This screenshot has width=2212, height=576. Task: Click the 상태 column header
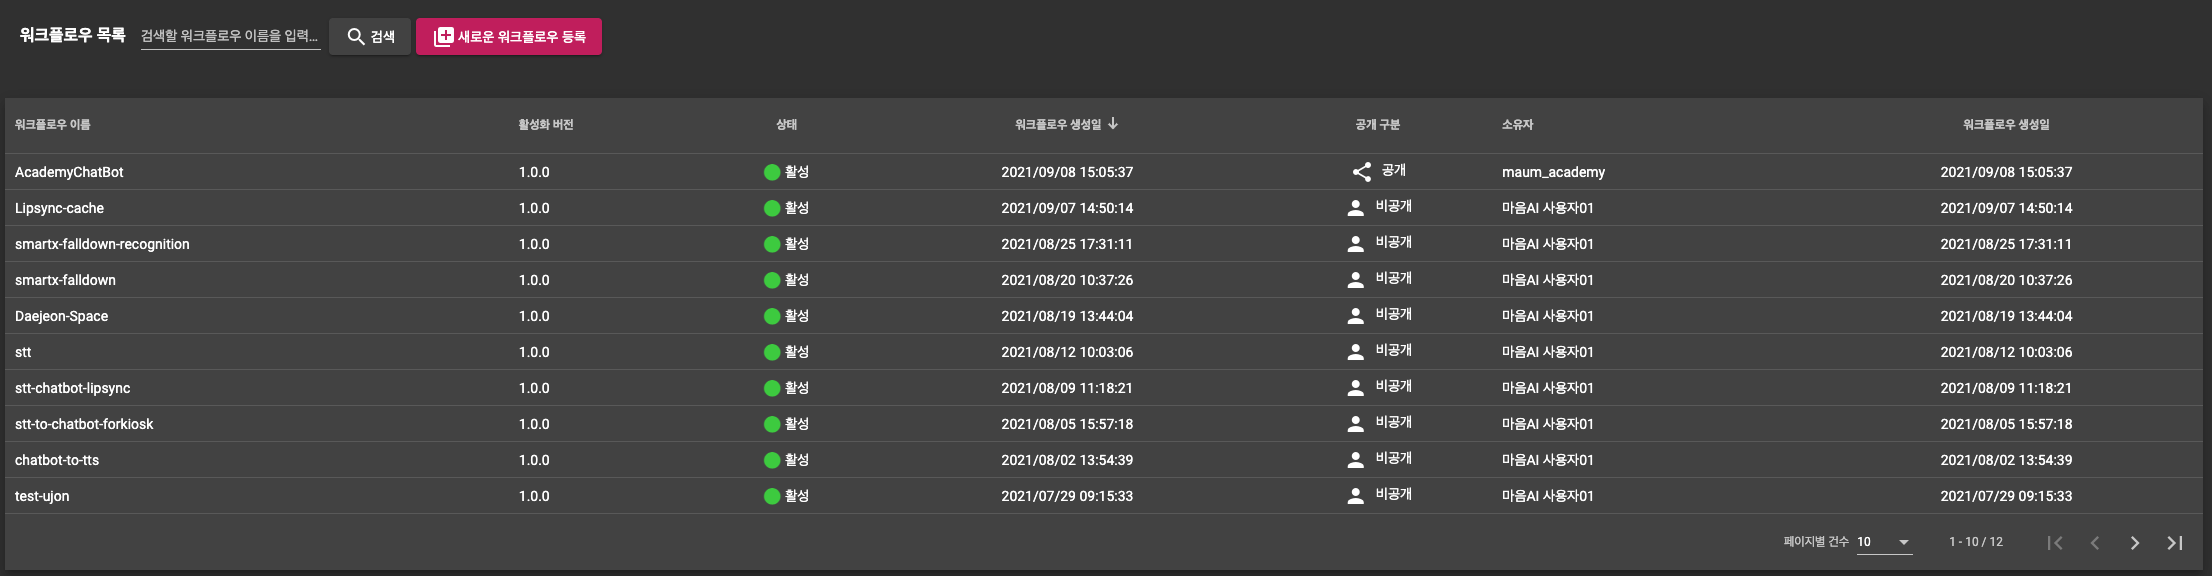786,125
